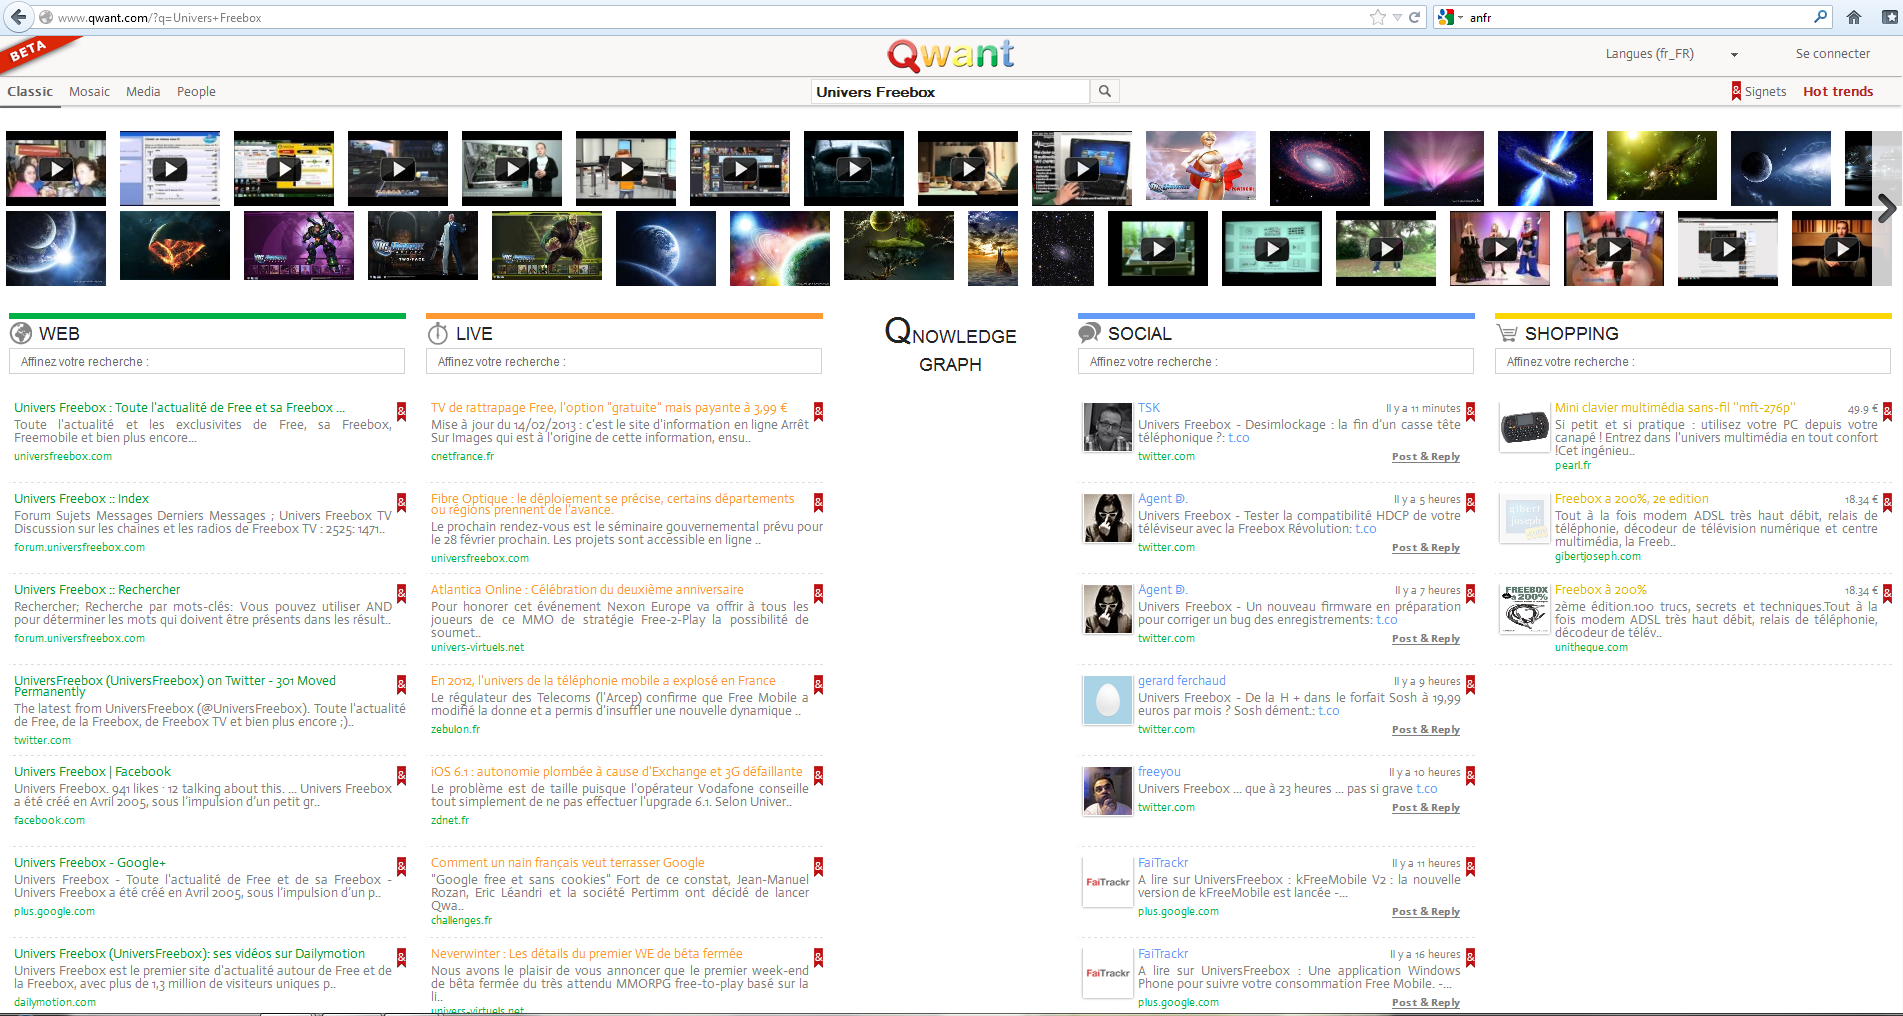Screen dimensions: 1903x1016
Task: Switch to the Mosaic tab
Action: [89, 92]
